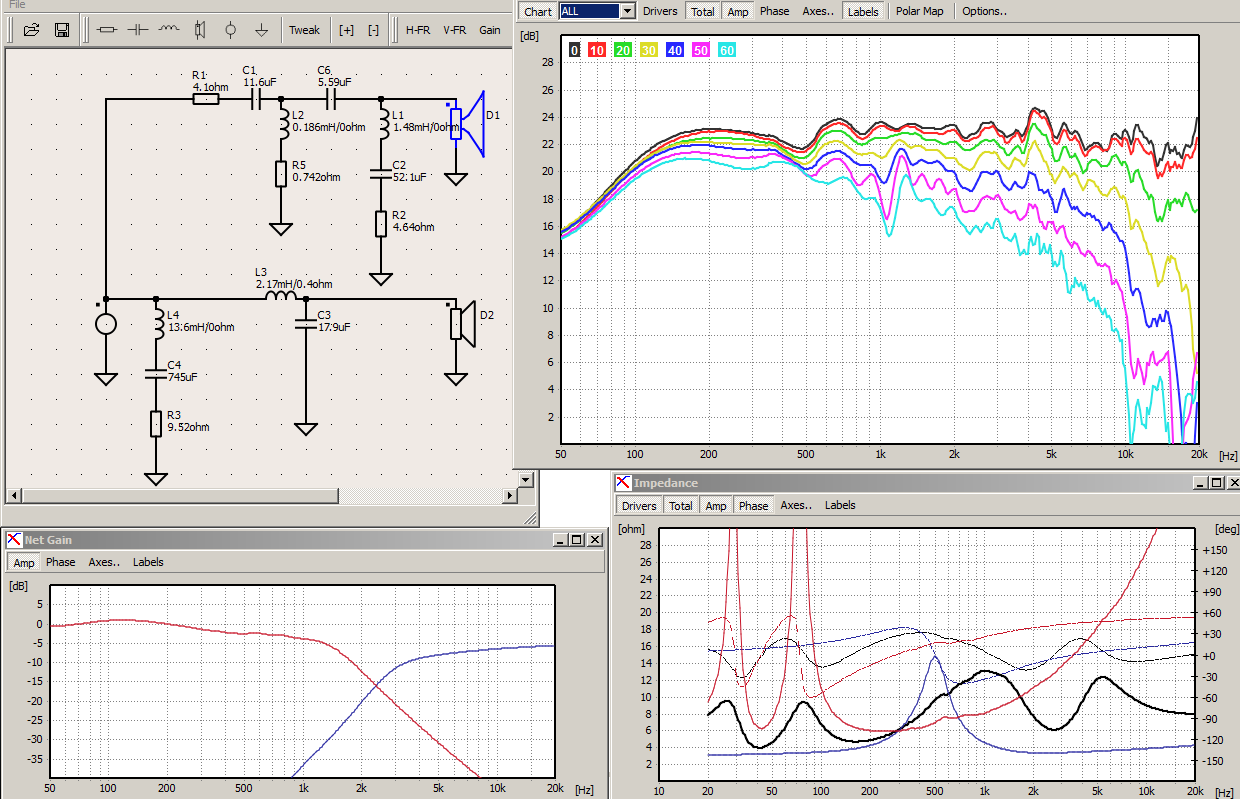The width and height of the screenshot is (1240, 799).
Task: Select the signal source component tool
Action: click(x=231, y=30)
